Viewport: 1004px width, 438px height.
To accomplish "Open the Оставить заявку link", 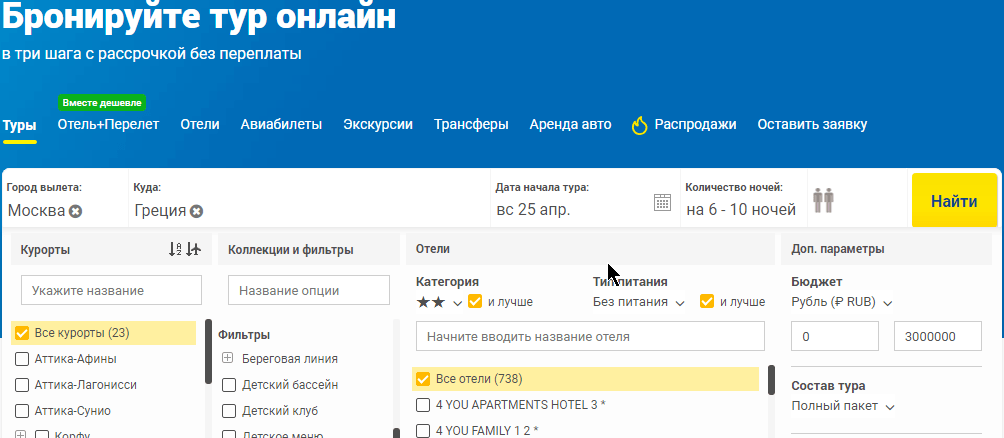I will (812, 124).
